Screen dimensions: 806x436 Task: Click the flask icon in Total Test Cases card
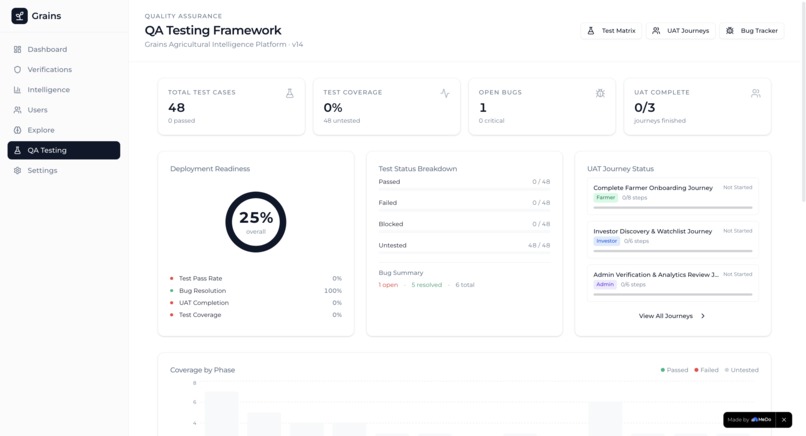(x=289, y=93)
